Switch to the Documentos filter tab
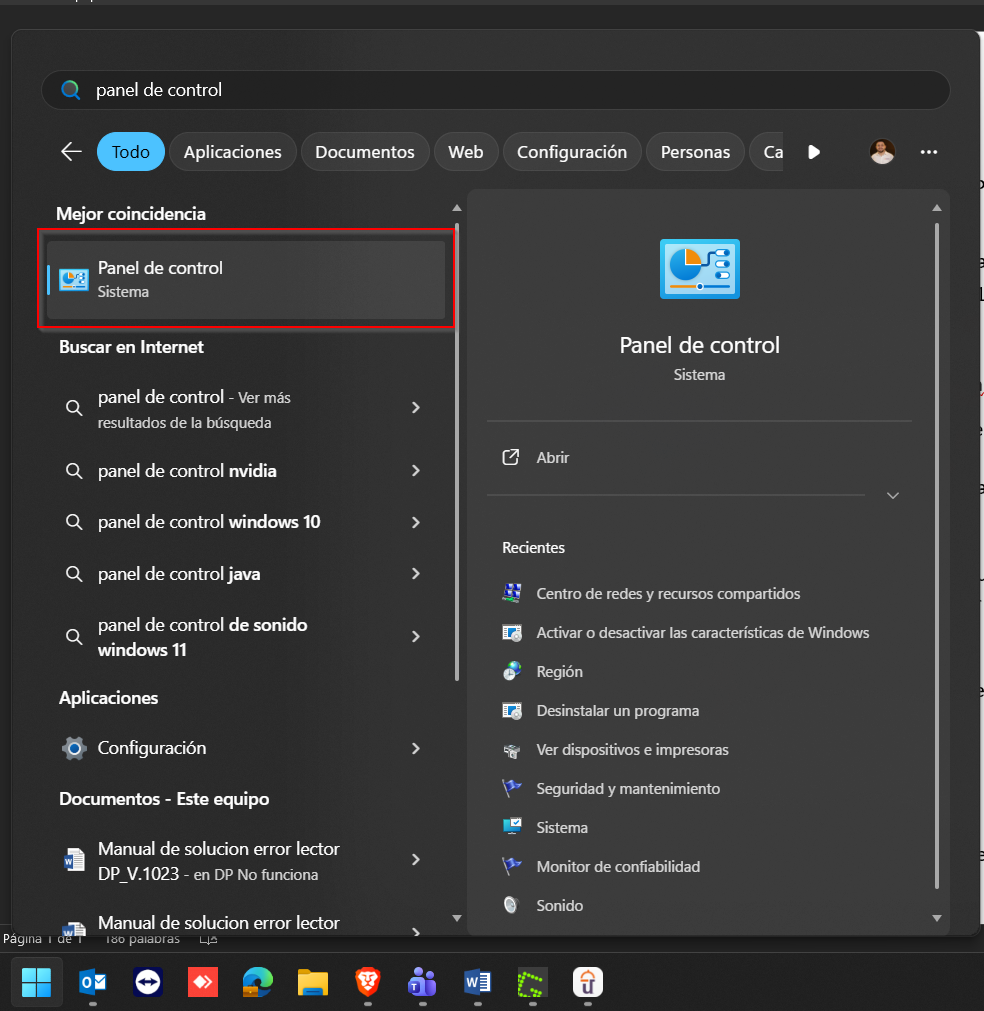Viewport: 984px width, 1011px height. pyautogui.click(x=365, y=152)
